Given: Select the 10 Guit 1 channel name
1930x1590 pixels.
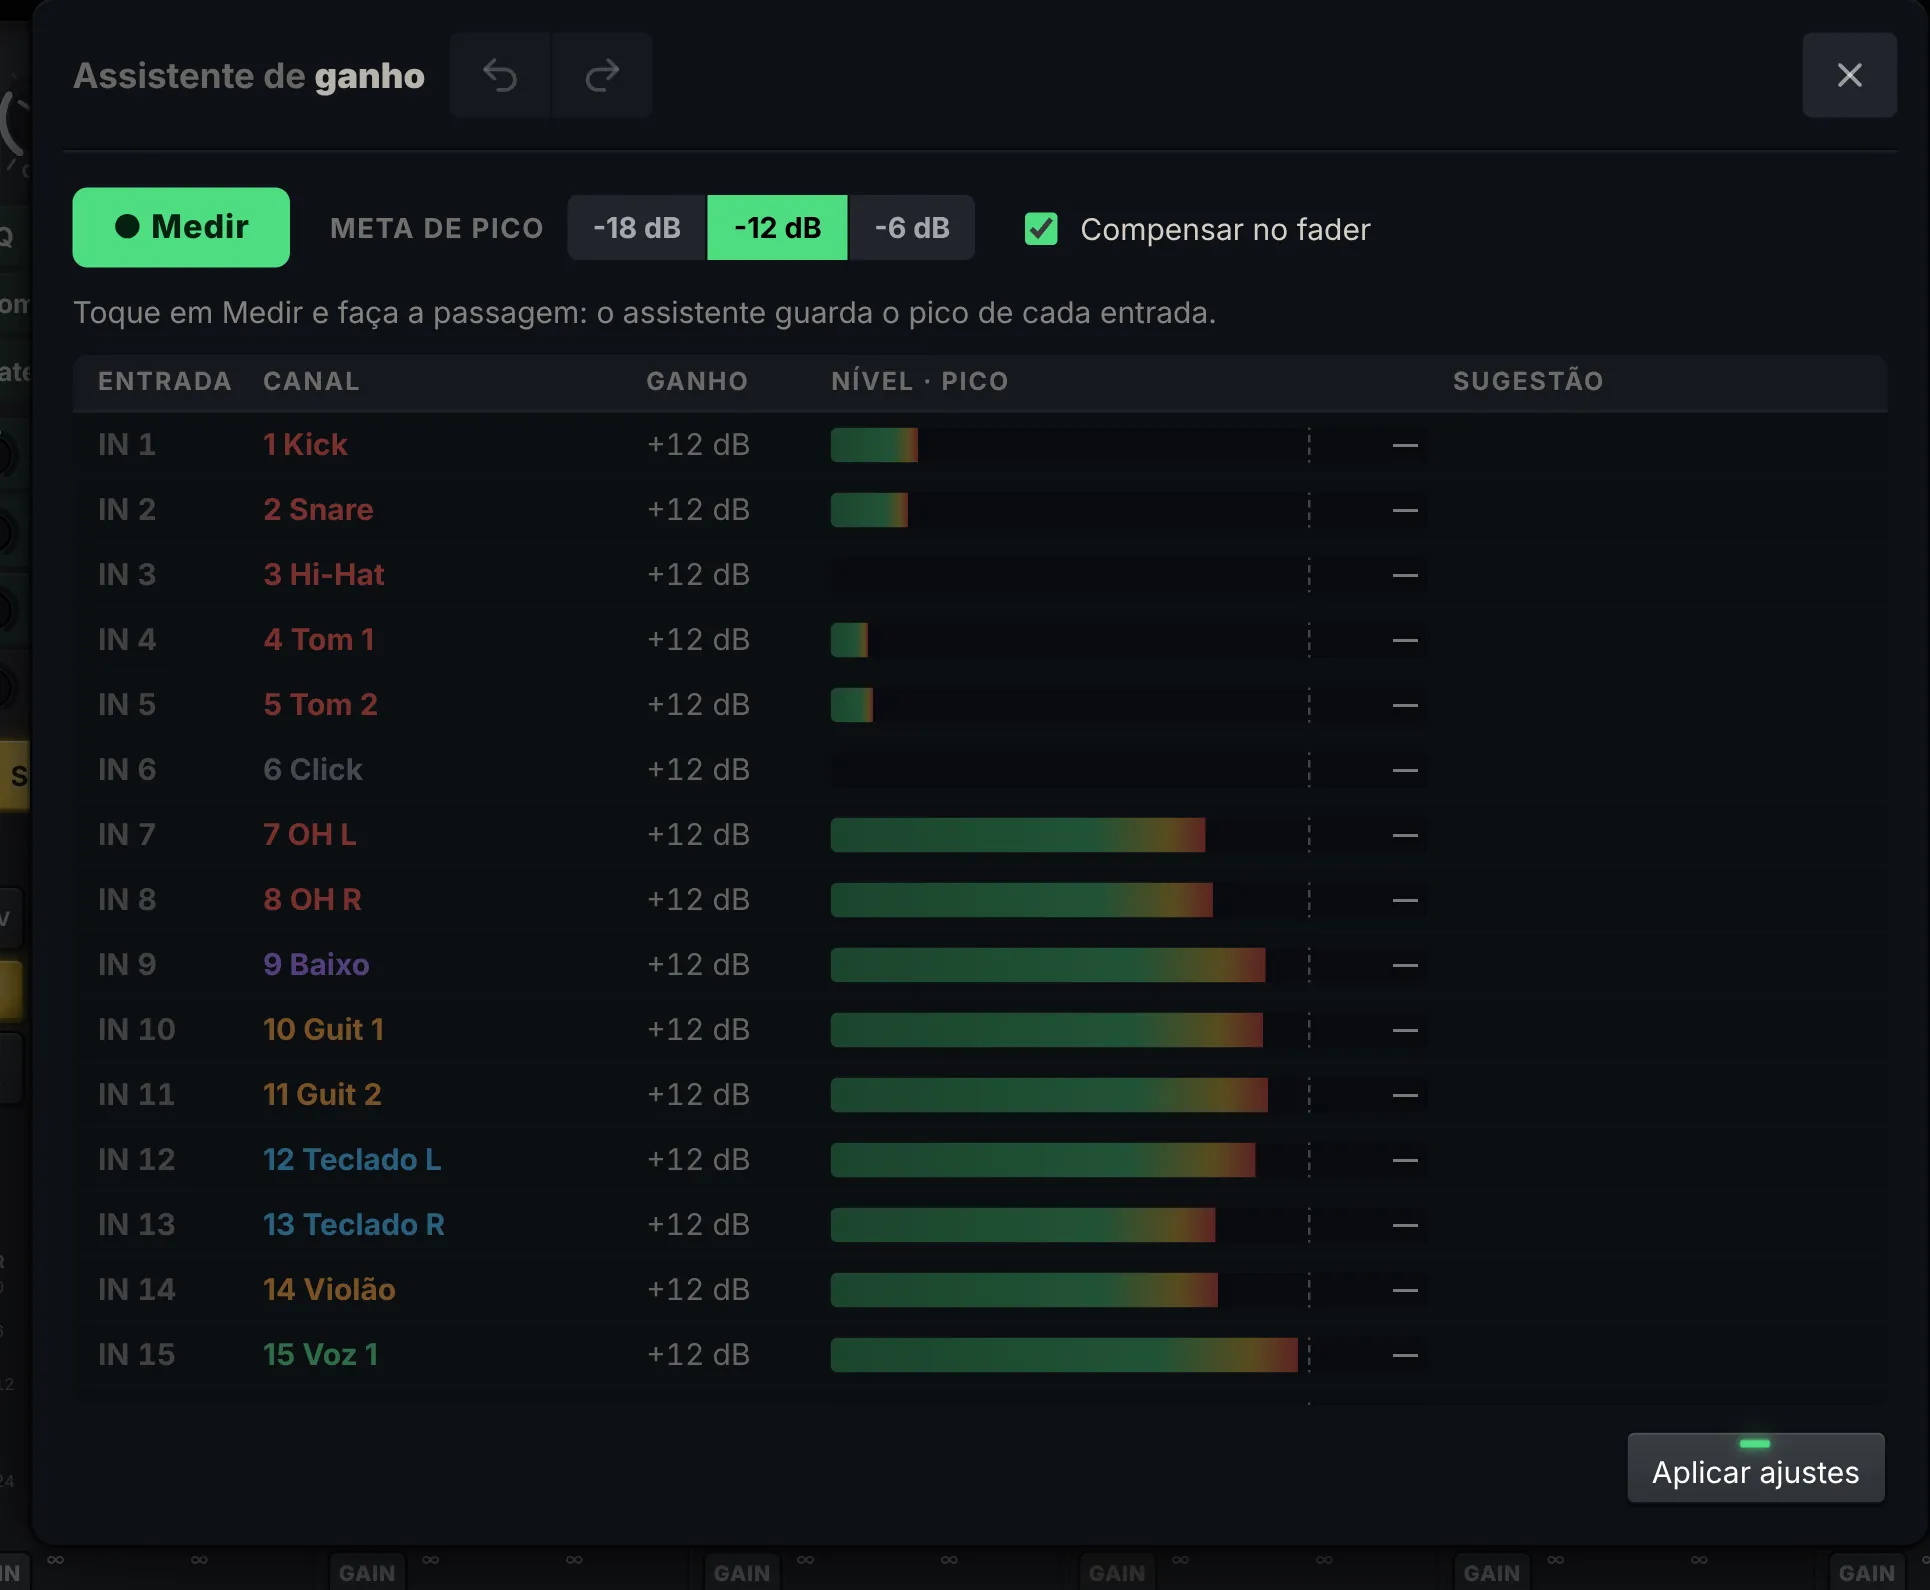Looking at the screenshot, I should (x=323, y=1030).
